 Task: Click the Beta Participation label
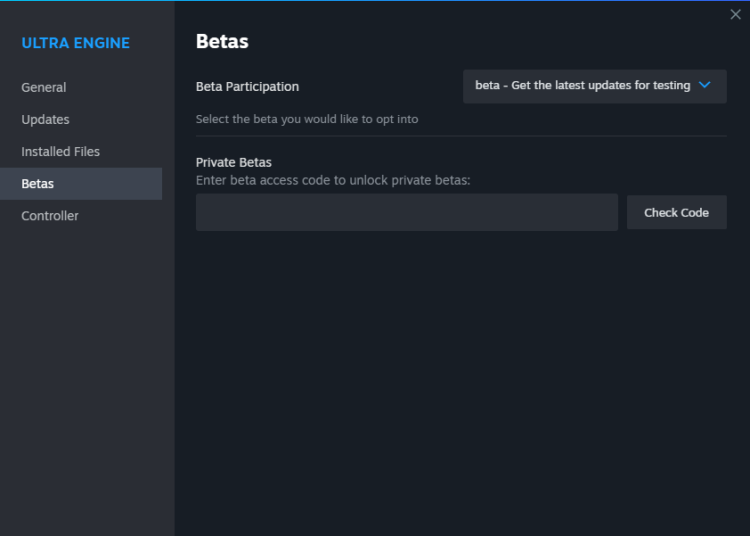point(247,87)
